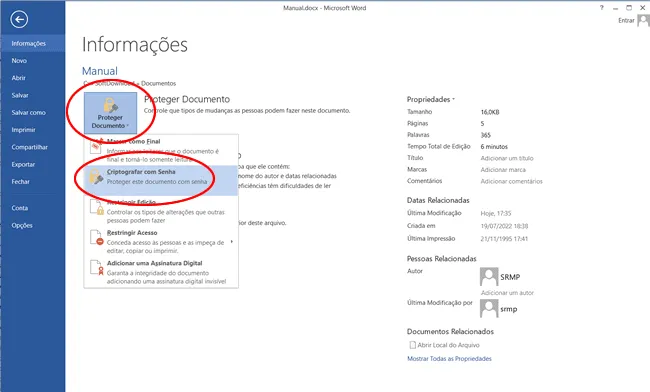Screen dimensions: 650x392
Task: Open the Informações tab in sidebar
Action: point(33,44)
